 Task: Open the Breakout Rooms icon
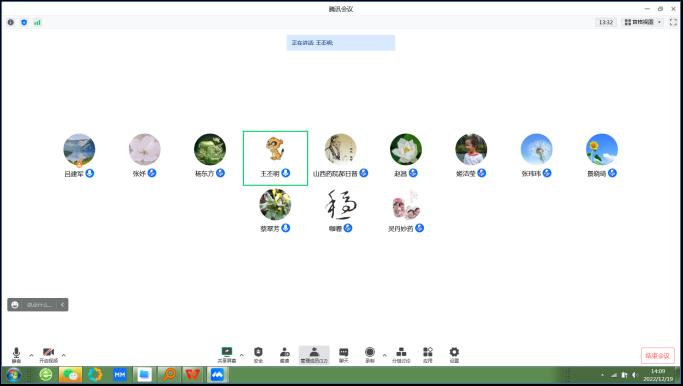coord(401,355)
